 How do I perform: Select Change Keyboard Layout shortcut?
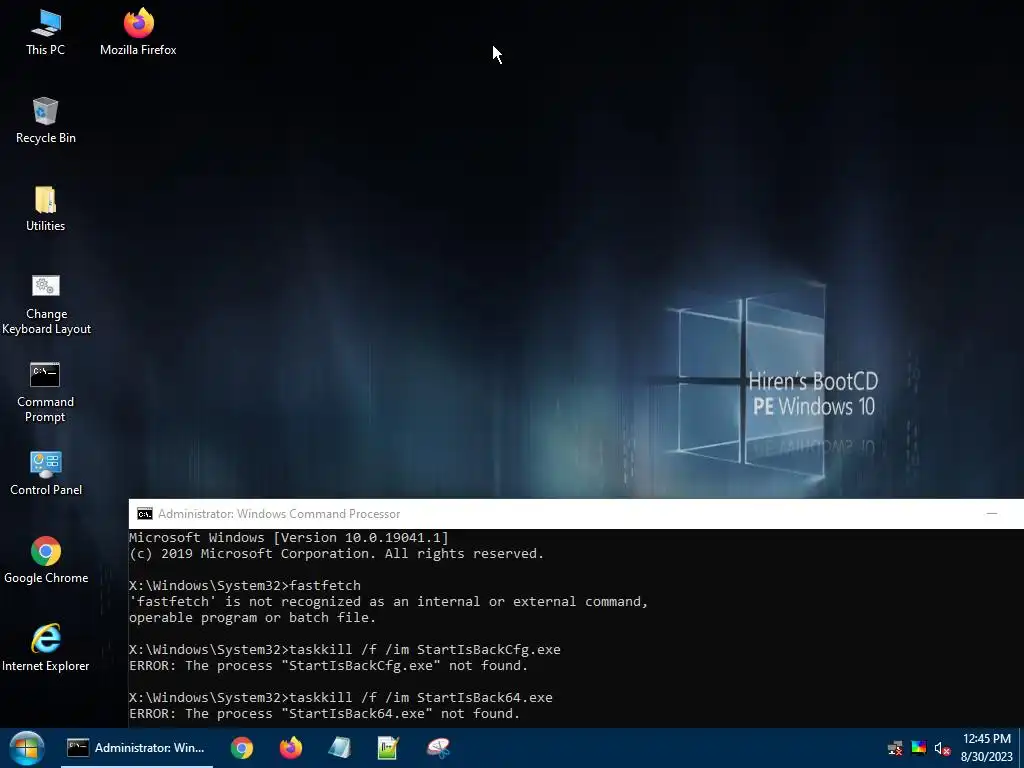(x=46, y=304)
